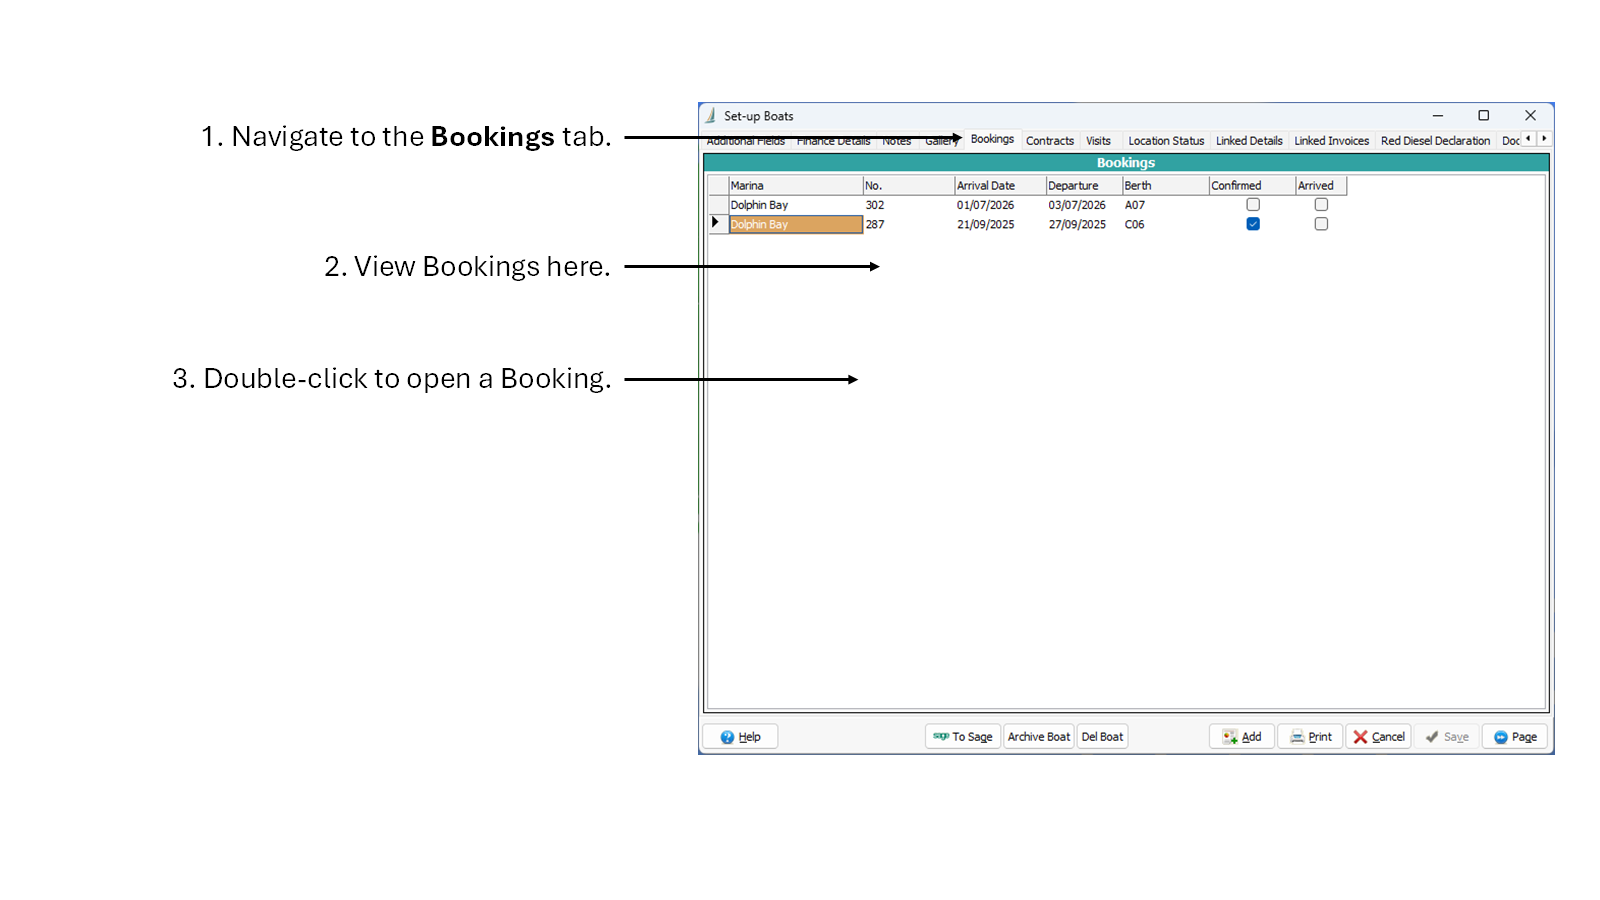1600x900 pixels.
Task: Select Dolphin Bay cell in booking 302 row
Action: 795,205
